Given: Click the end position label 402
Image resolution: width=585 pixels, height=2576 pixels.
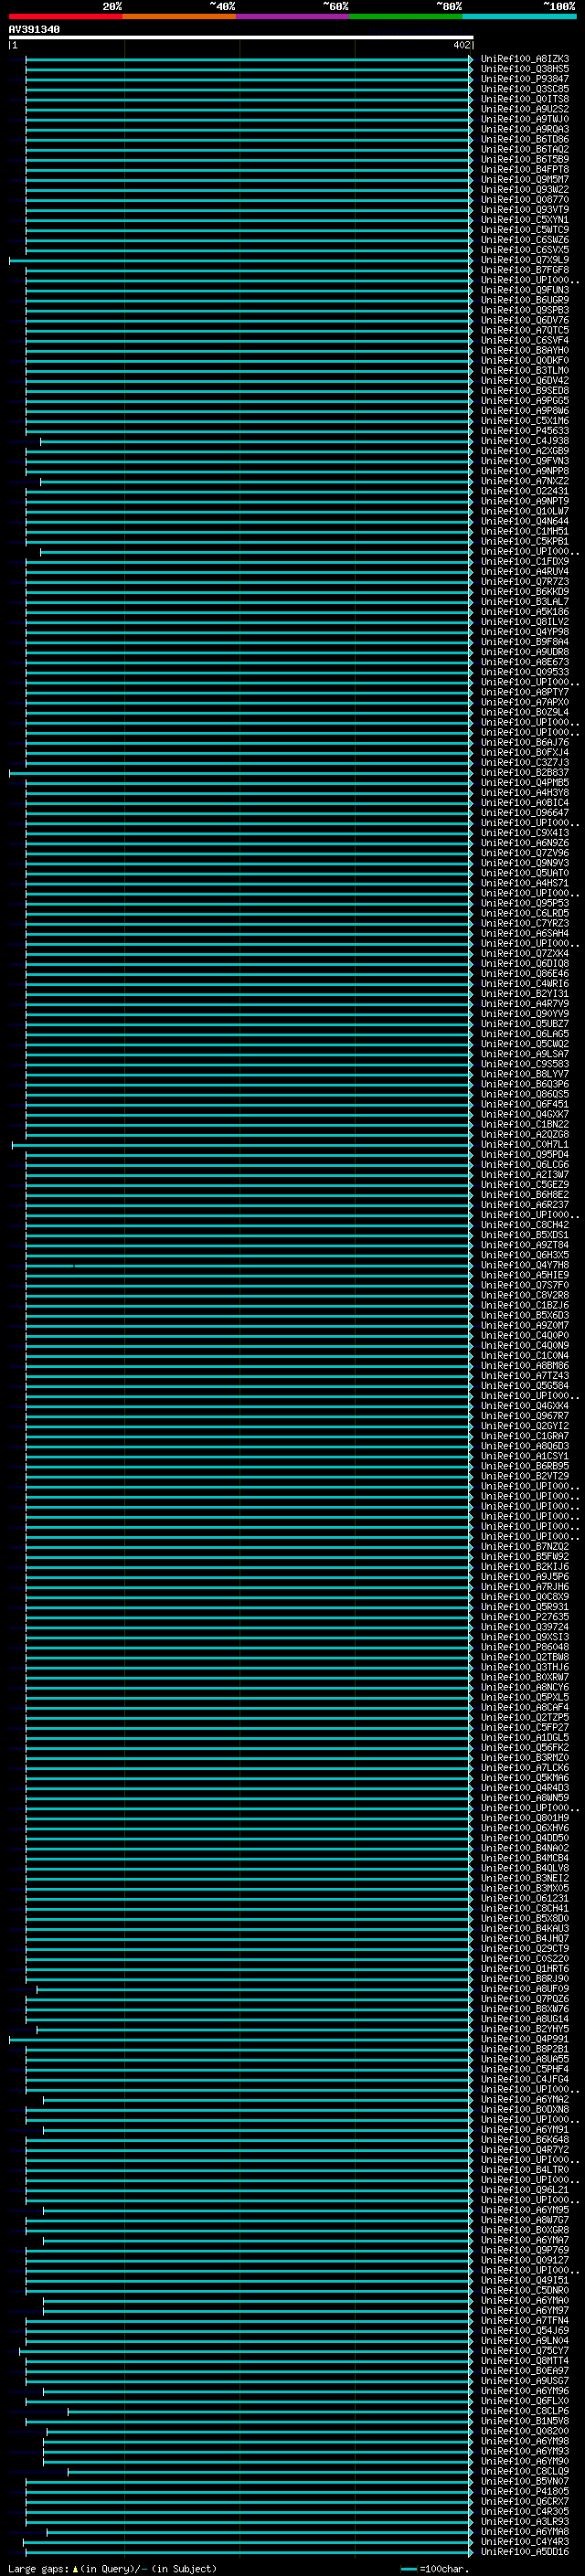Looking at the screenshot, I should coord(461,45).
